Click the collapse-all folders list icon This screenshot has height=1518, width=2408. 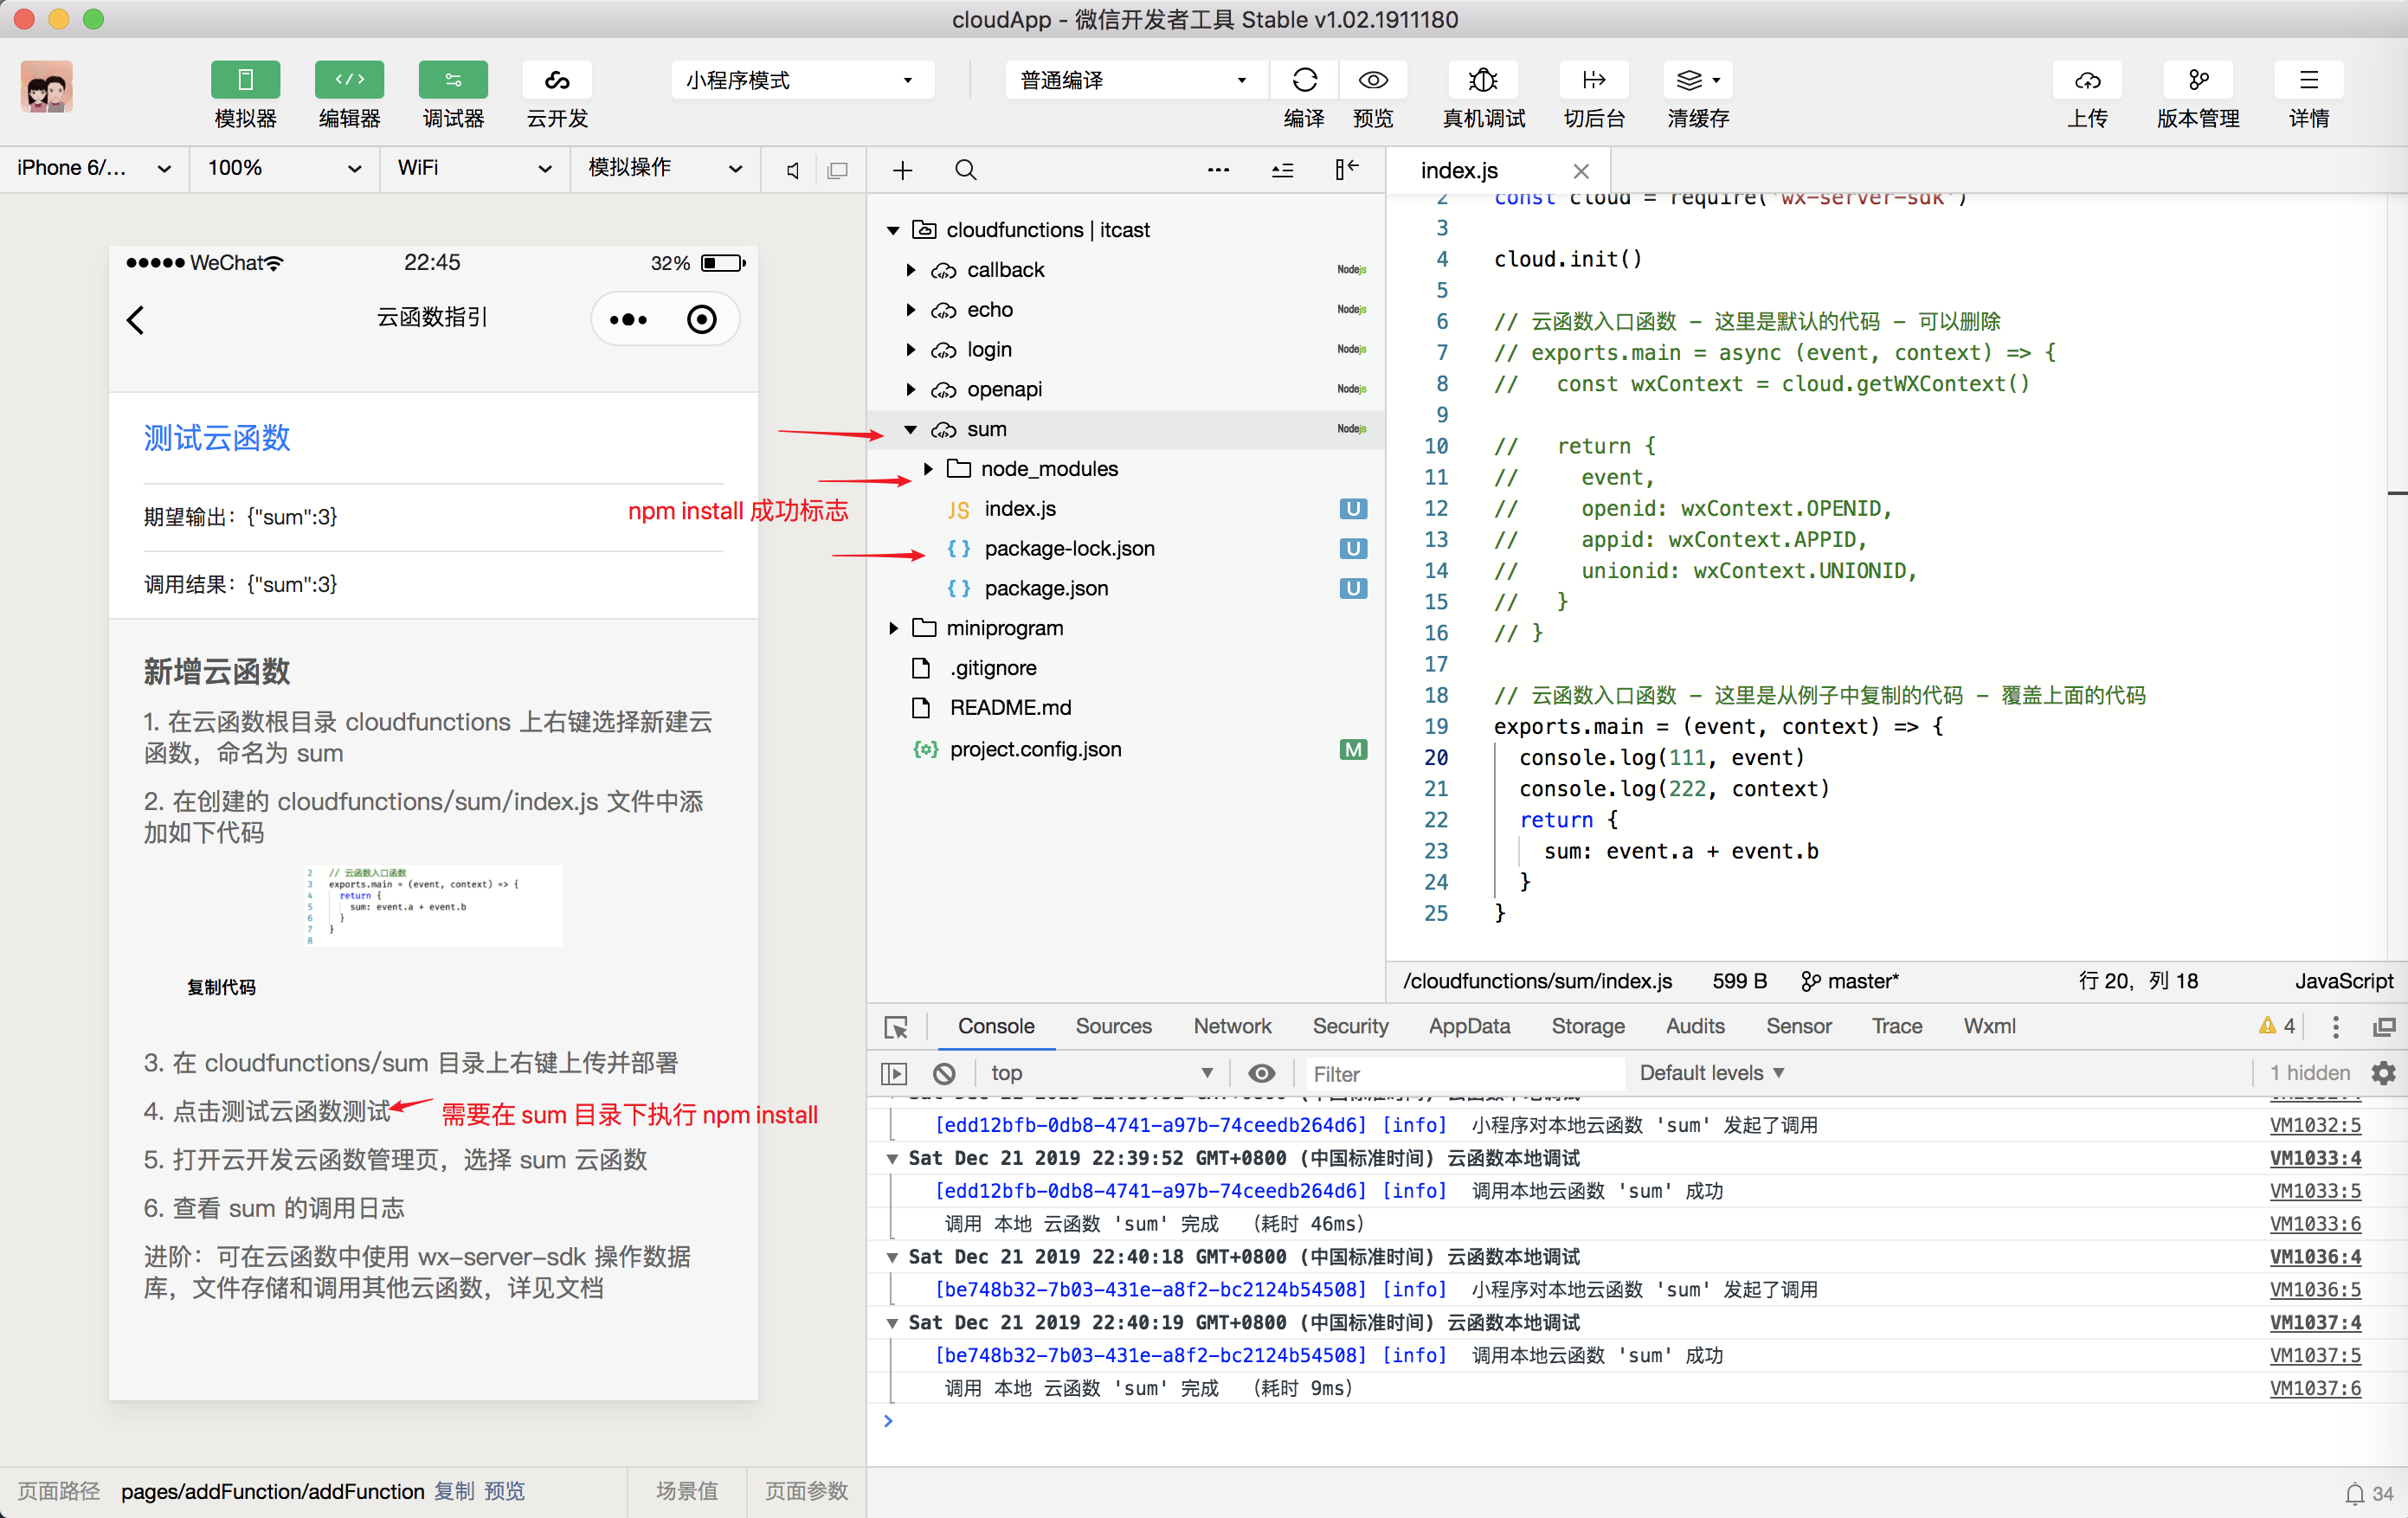pyautogui.click(x=1282, y=170)
